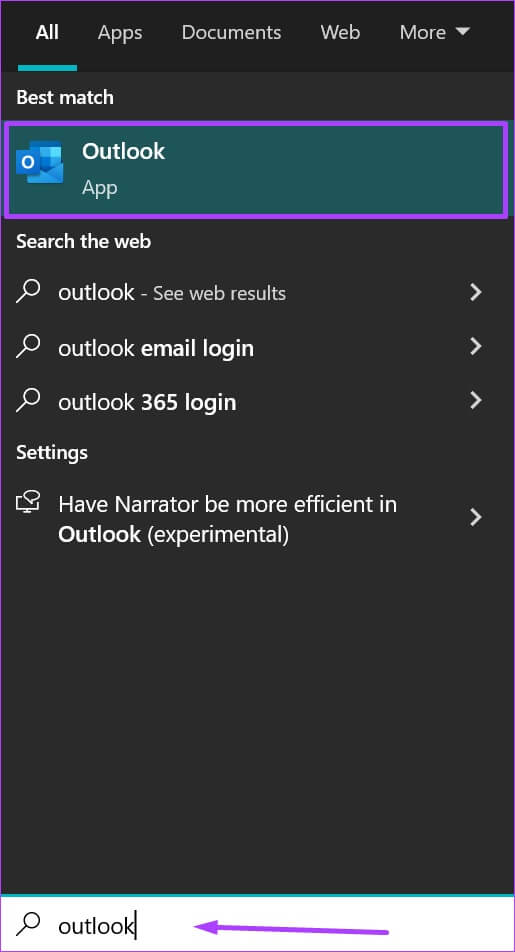
Task: Click the magnifier icon in search box
Action: (x=29, y=924)
